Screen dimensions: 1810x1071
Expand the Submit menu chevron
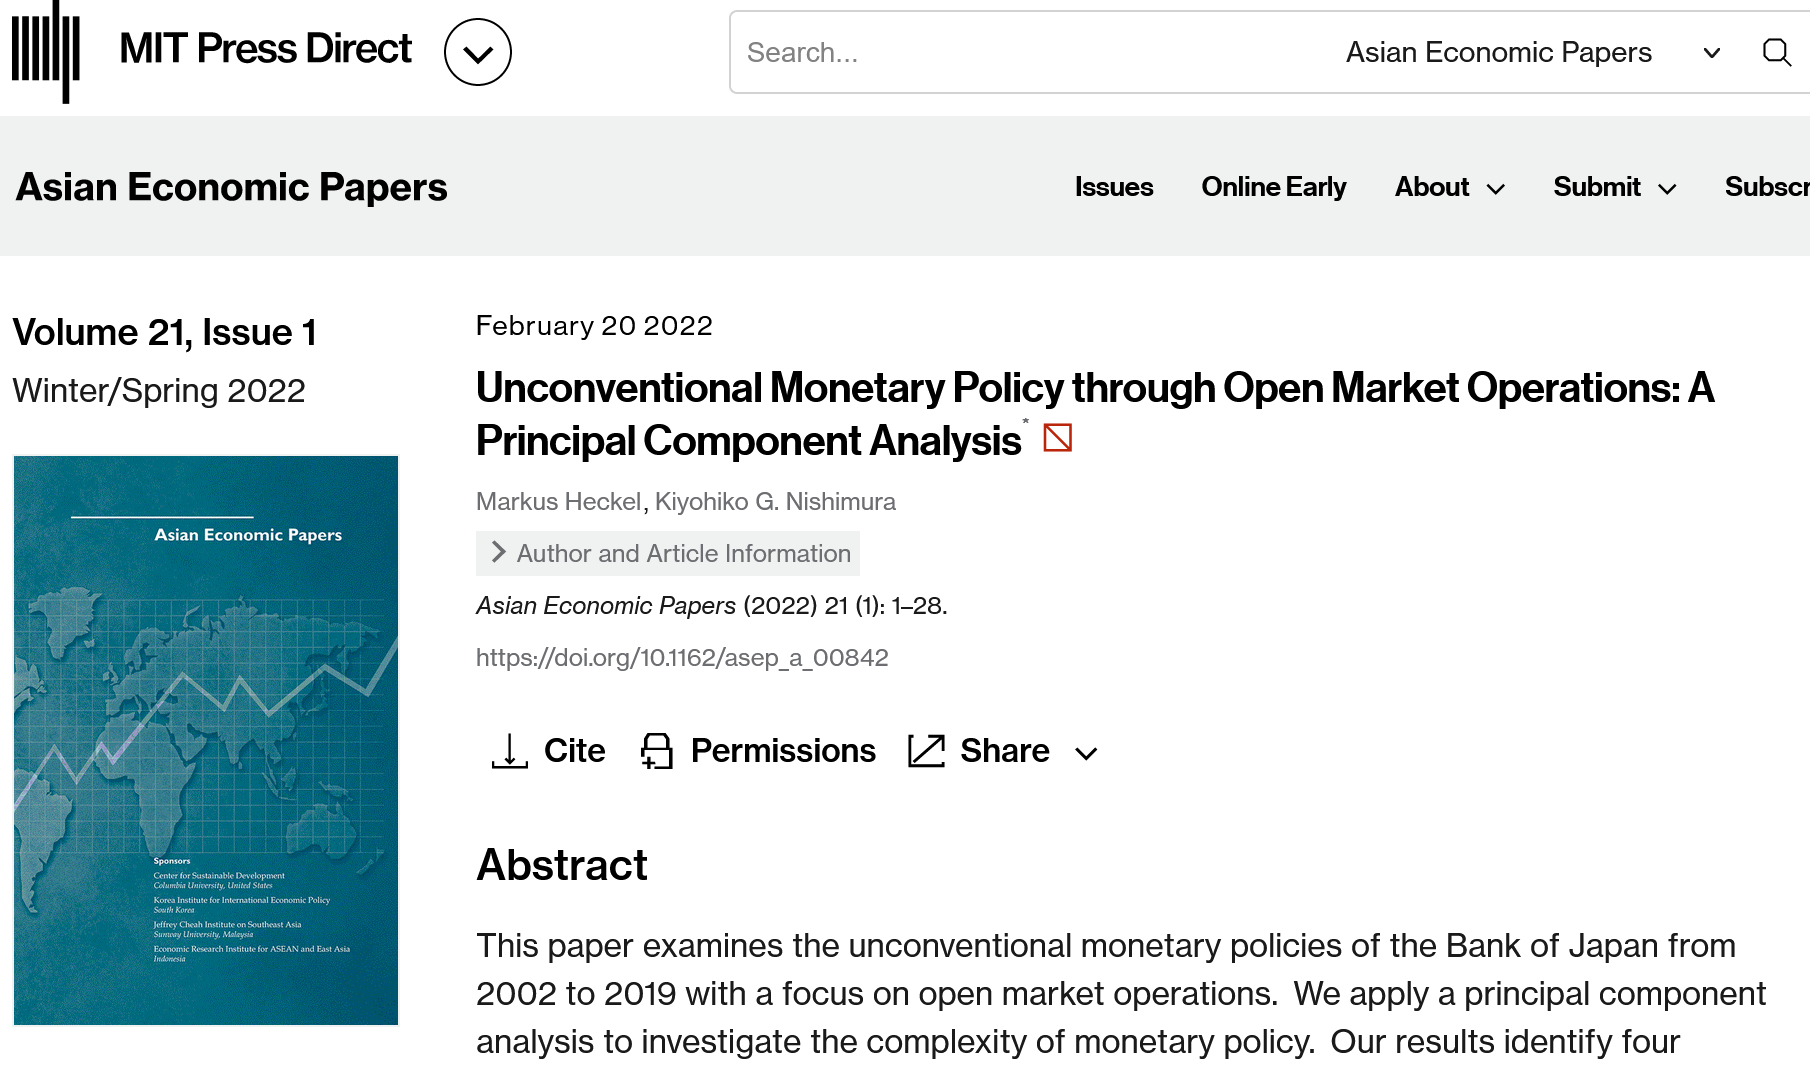pyautogui.click(x=1667, y=189)
